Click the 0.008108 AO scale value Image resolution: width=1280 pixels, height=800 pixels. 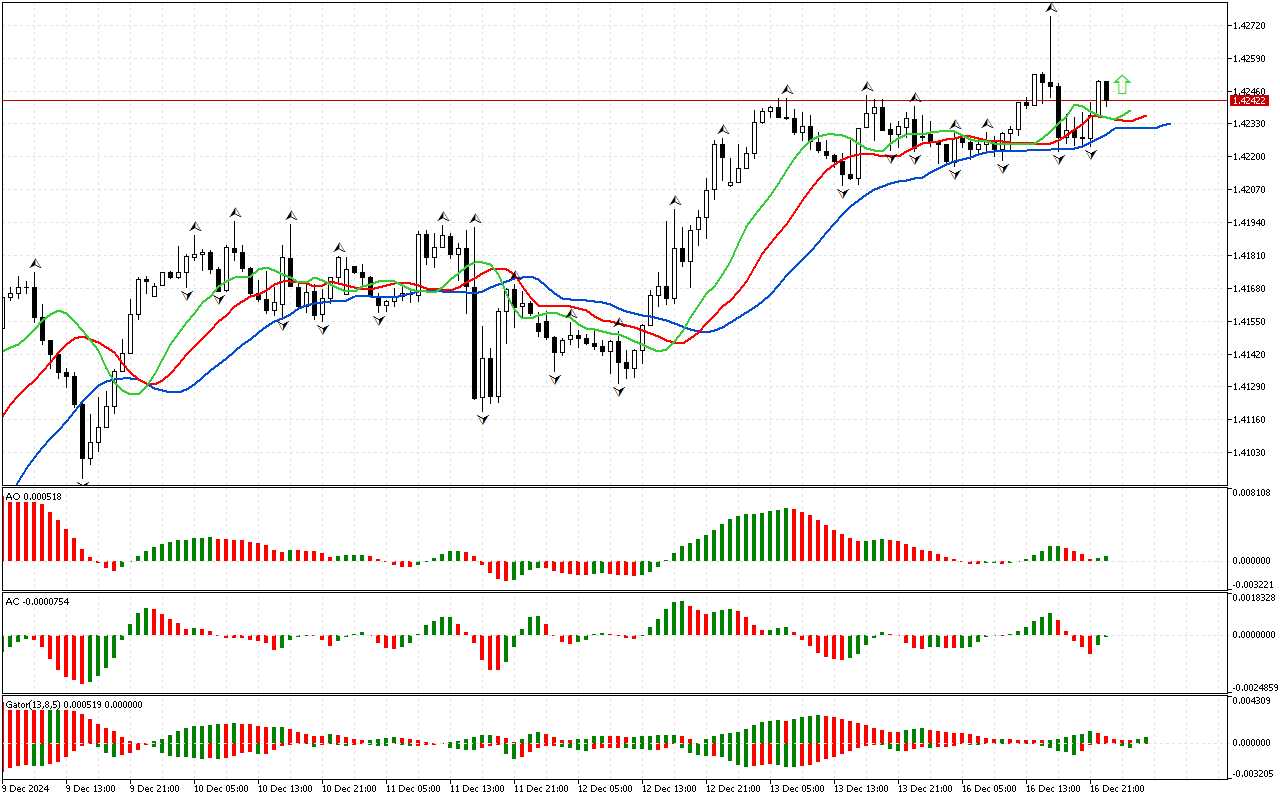coord(1252,492)
